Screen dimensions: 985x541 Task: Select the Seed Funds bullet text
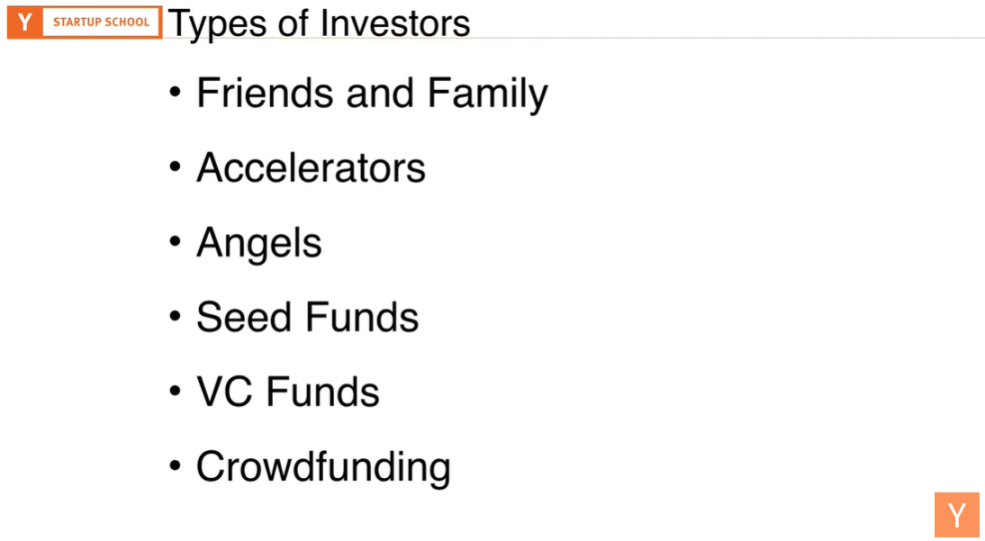[x=307, y=317]
